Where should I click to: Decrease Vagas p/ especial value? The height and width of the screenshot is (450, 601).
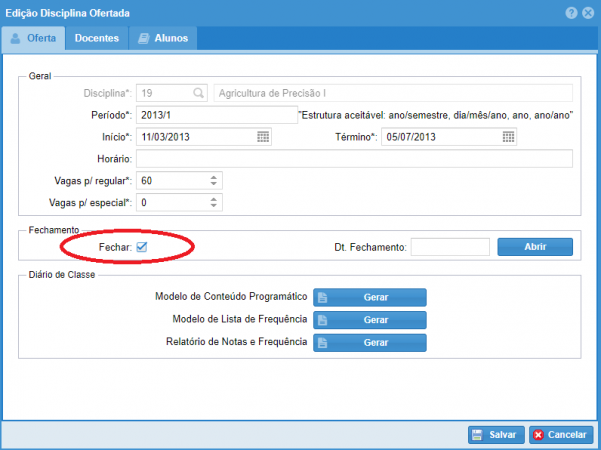(x=214, y=207)
